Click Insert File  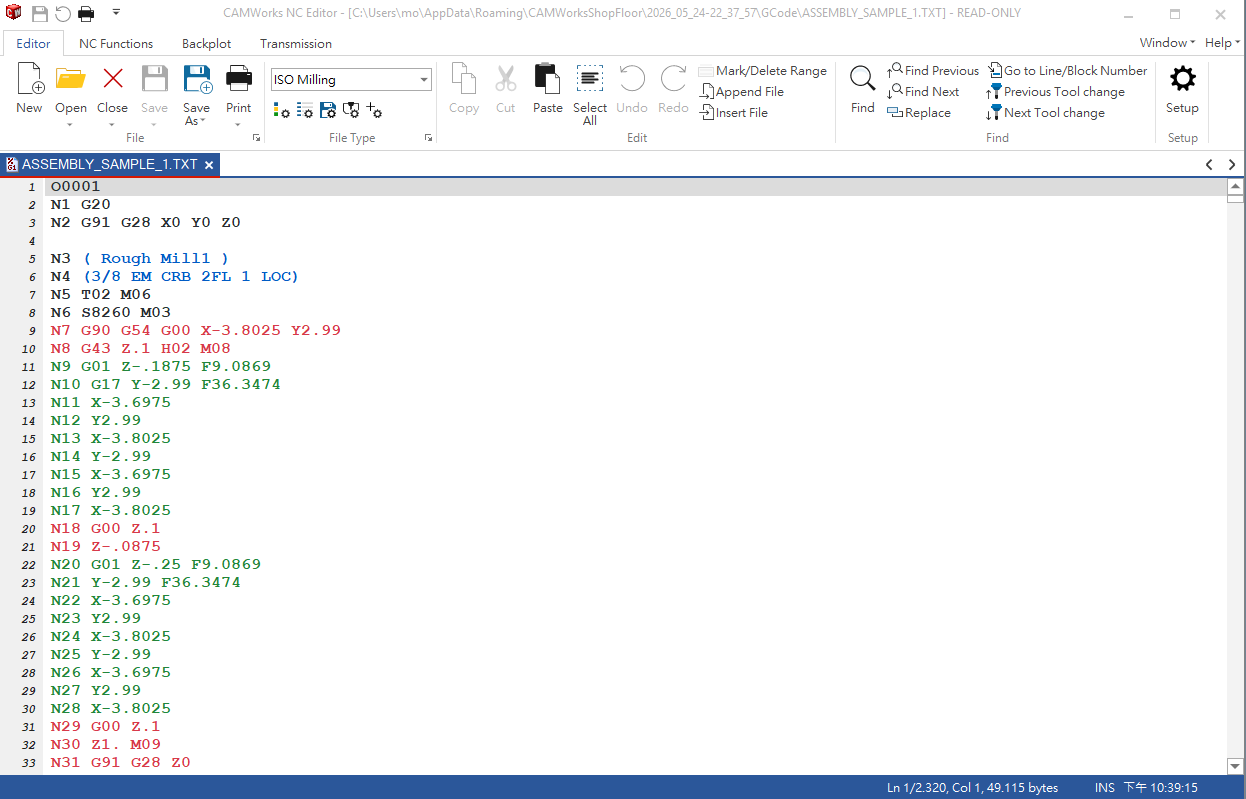coord(733,113)
